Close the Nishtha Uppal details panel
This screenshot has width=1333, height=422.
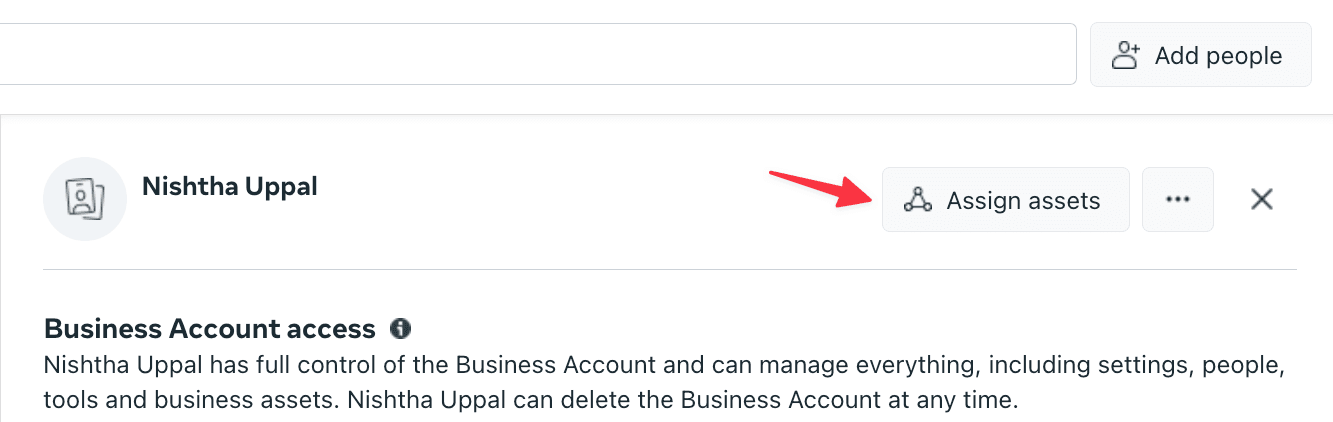(x=1262, y=200)
